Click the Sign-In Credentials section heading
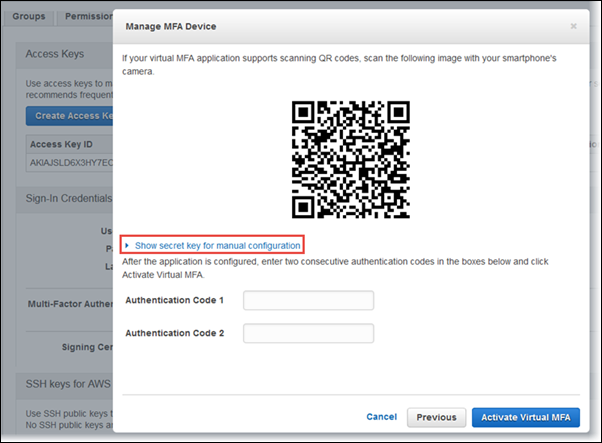The height and width of the screenshot is (443, 602). point(69,198)
